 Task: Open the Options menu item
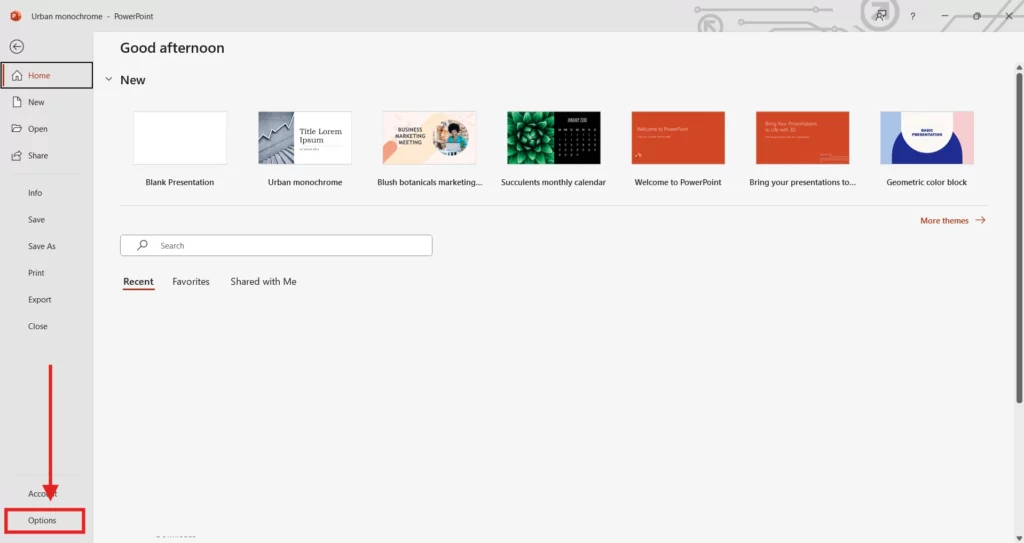coord(43,520)
